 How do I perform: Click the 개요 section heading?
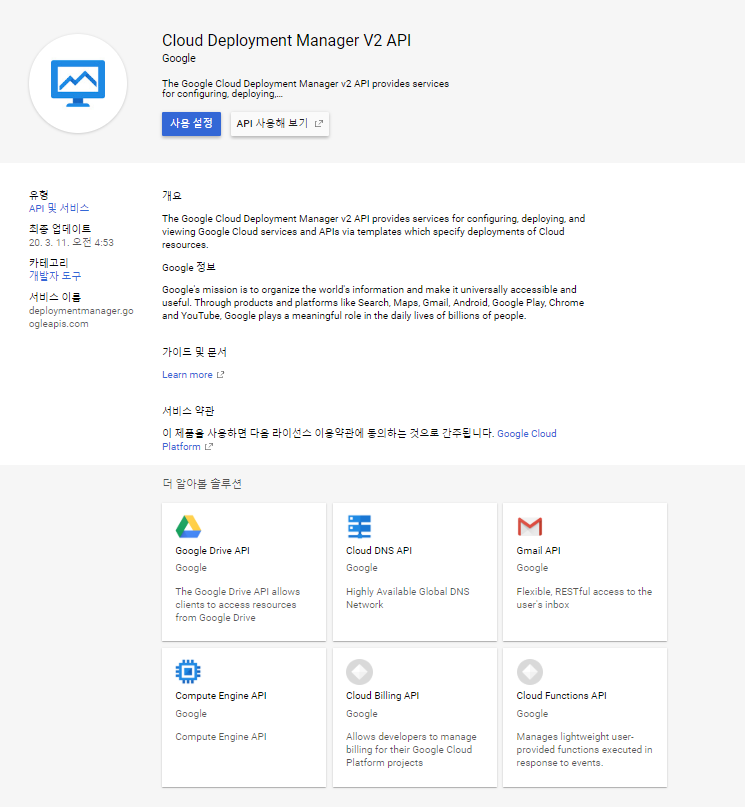[x=172, y=196]
